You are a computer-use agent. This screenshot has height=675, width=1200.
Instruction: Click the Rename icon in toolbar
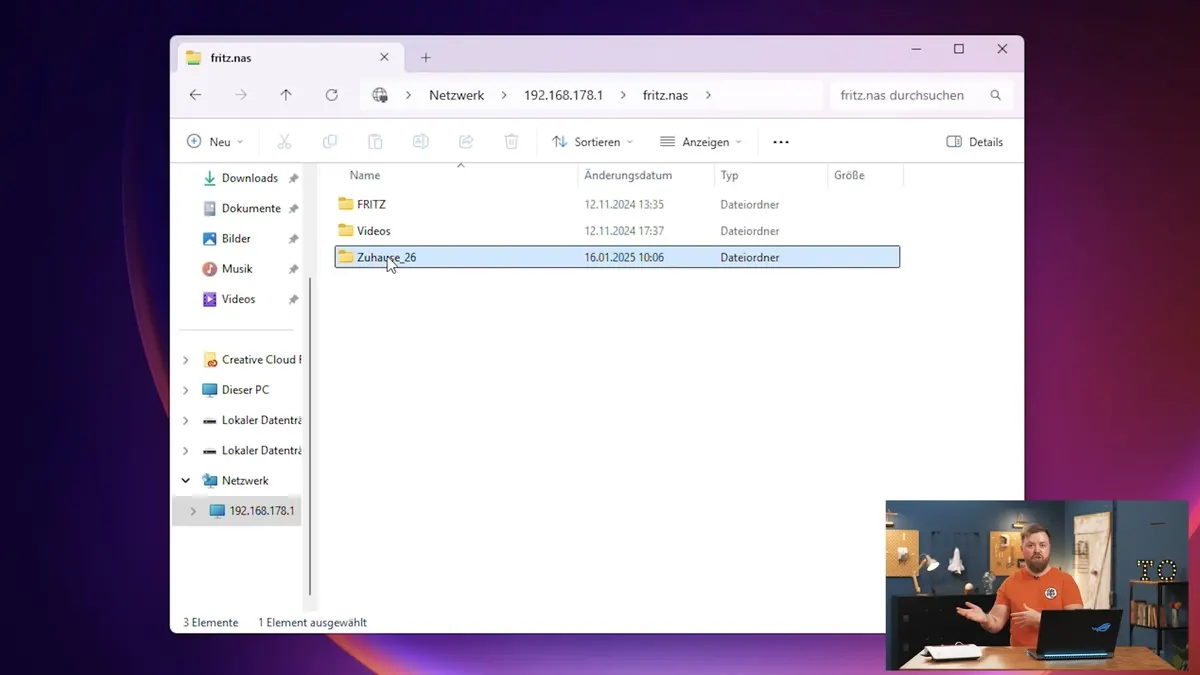[421, 142]
